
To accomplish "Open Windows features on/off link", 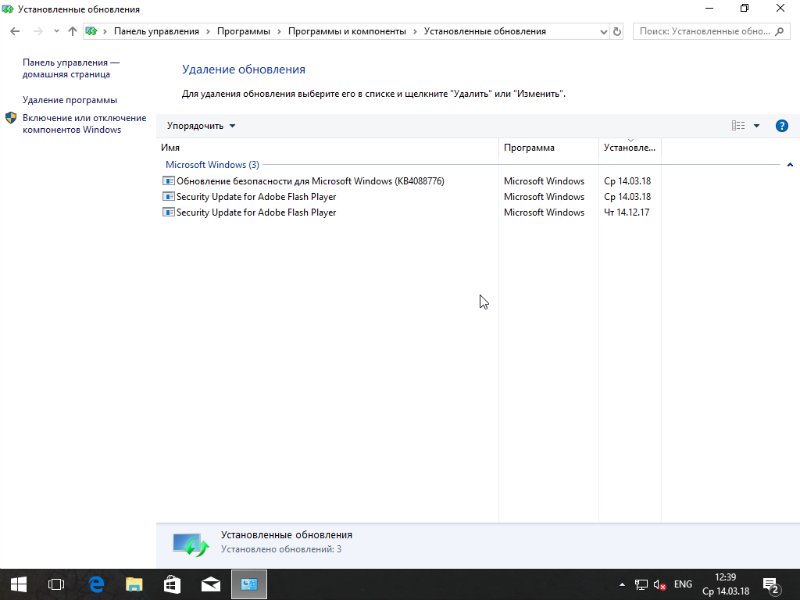I will click(84, 123).
